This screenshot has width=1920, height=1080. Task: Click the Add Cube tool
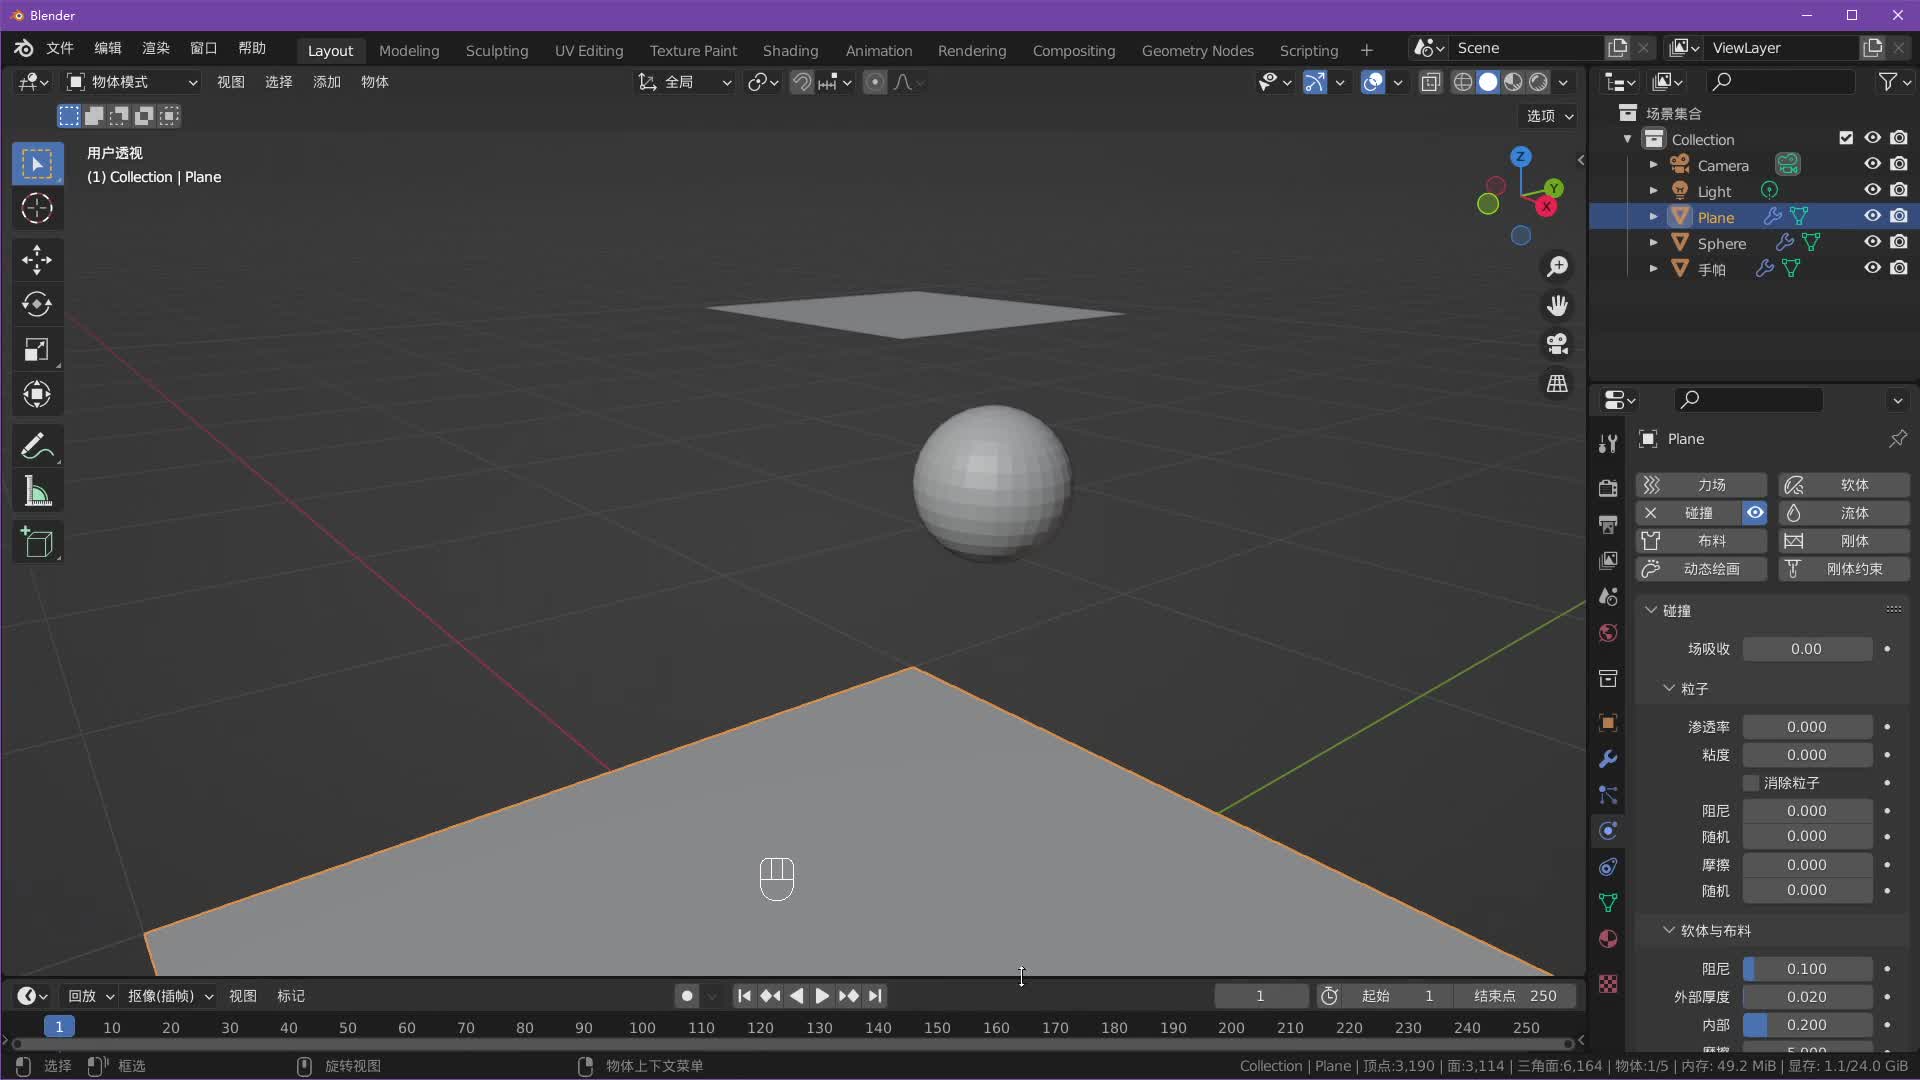[x=37, y=543]
